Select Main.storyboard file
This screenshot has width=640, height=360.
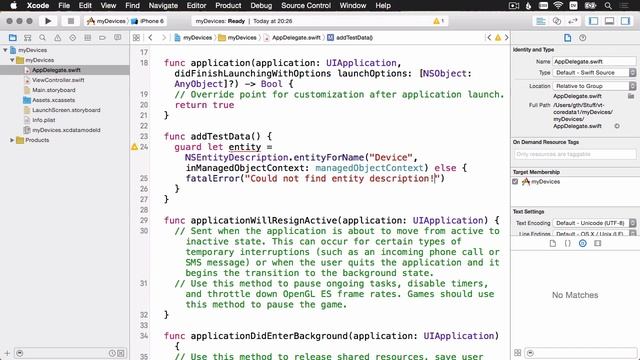coord(53,90)
